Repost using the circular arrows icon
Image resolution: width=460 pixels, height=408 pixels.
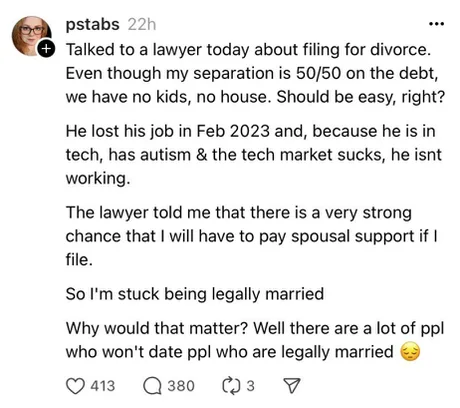pos(232,386)
